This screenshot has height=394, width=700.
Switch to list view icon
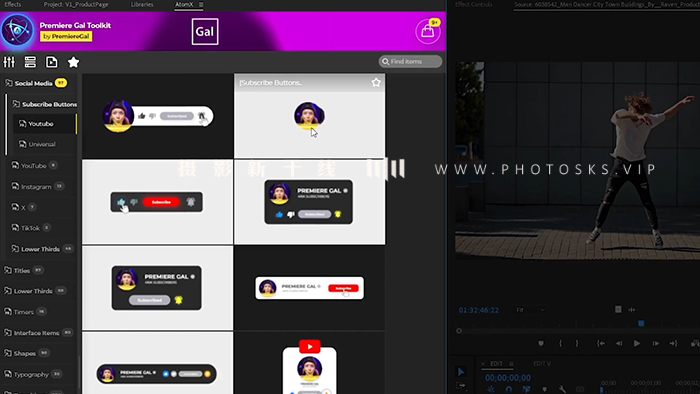30,62
